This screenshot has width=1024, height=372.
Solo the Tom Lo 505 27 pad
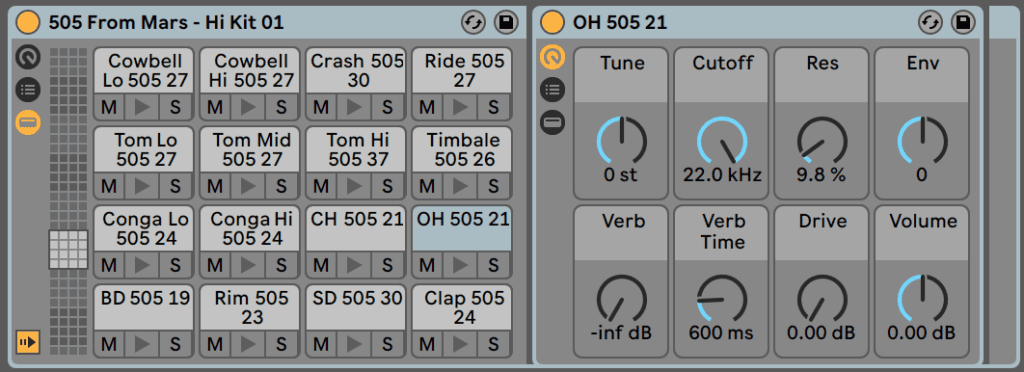tap(176, 186)
